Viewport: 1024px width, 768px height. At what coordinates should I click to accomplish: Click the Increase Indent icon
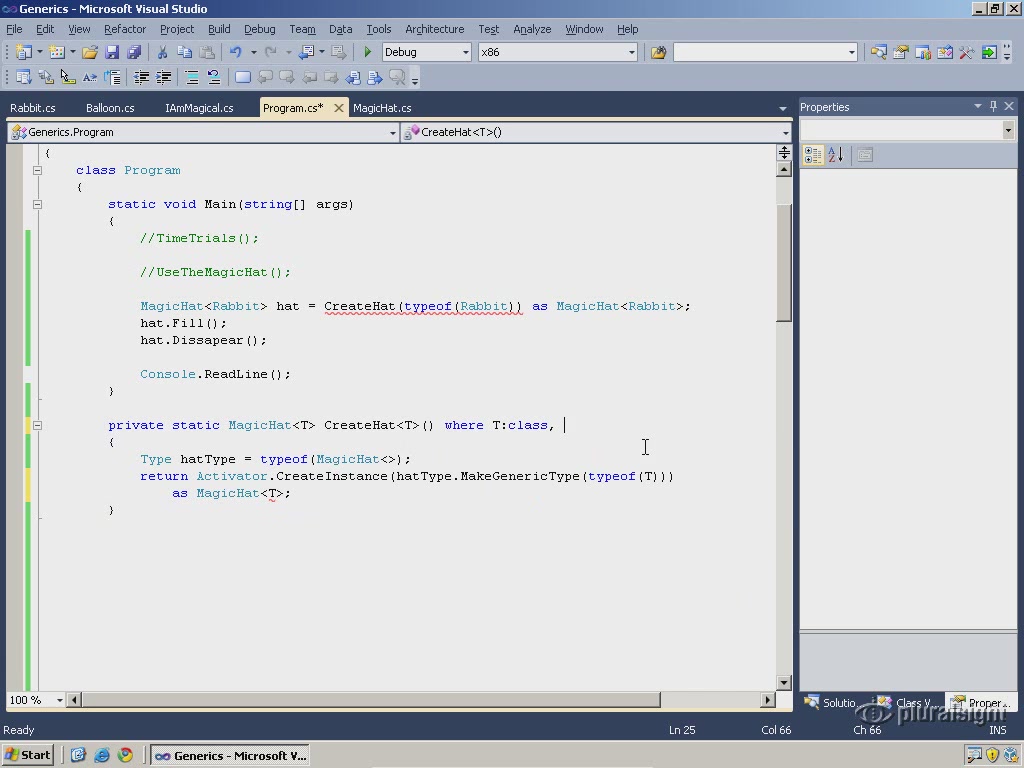coord(163,78)
